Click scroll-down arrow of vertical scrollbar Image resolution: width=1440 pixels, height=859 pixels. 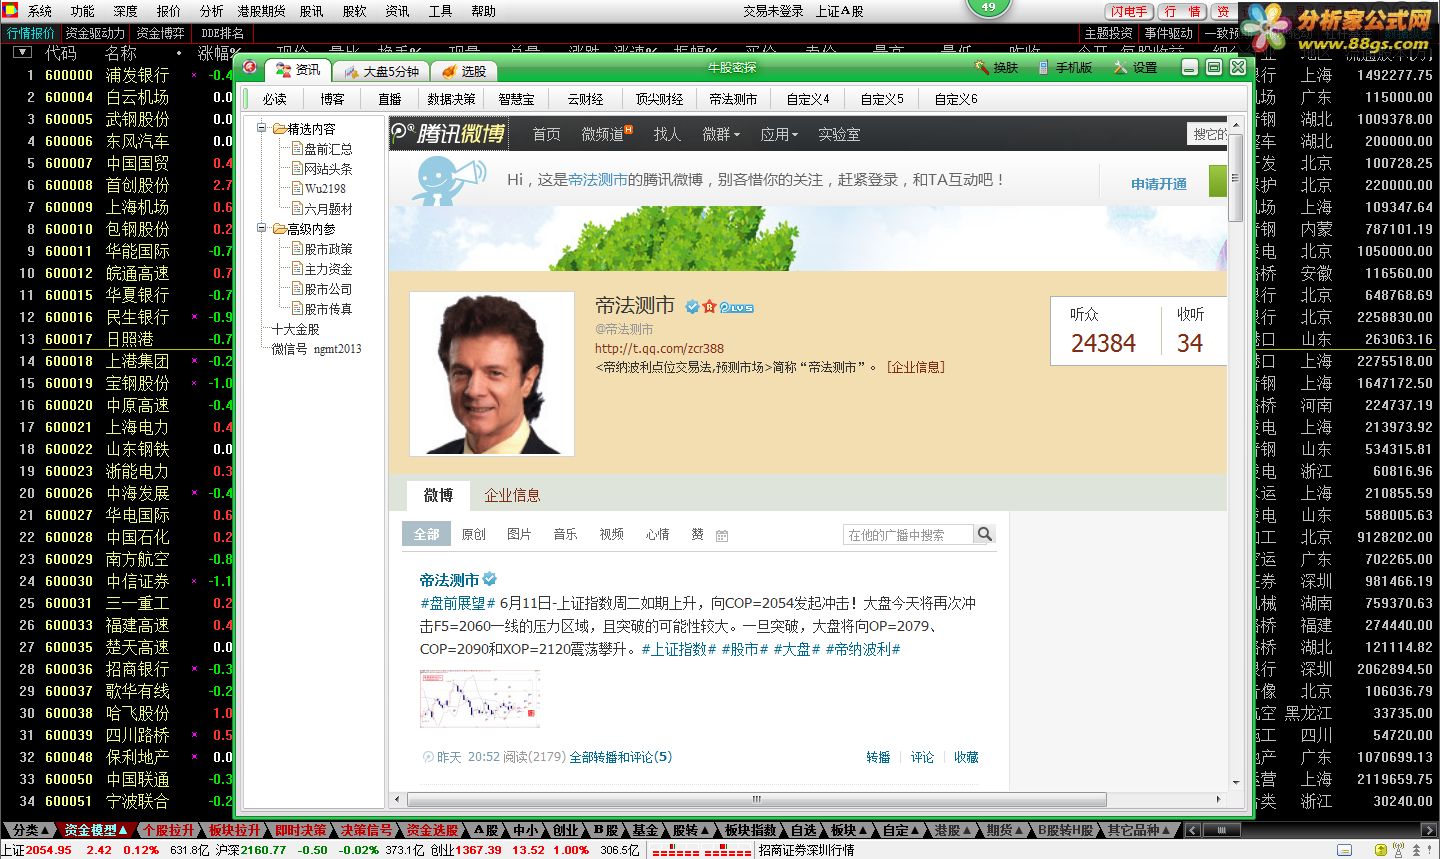1236,782
